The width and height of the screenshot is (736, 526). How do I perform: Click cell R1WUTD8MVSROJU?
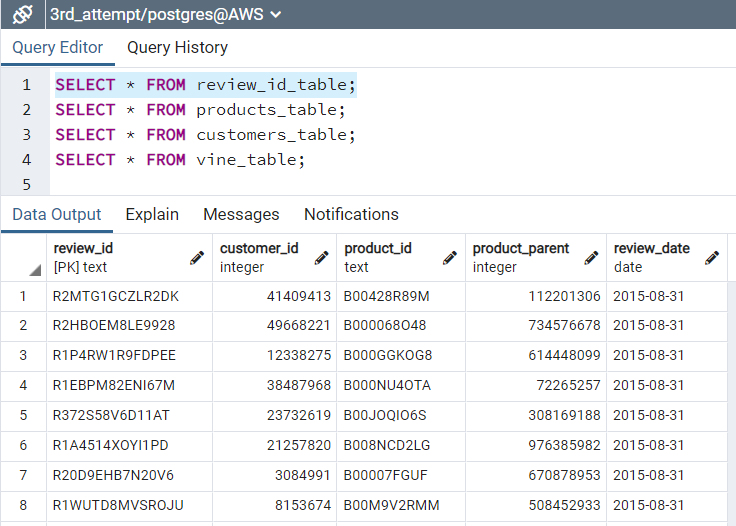130,505
